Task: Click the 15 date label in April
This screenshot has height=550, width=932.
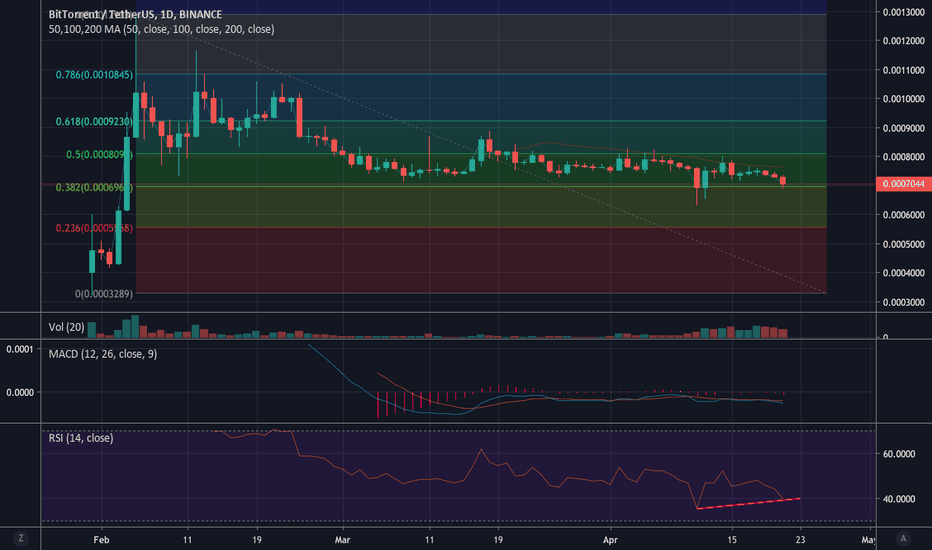Action: tap(732, 540)
